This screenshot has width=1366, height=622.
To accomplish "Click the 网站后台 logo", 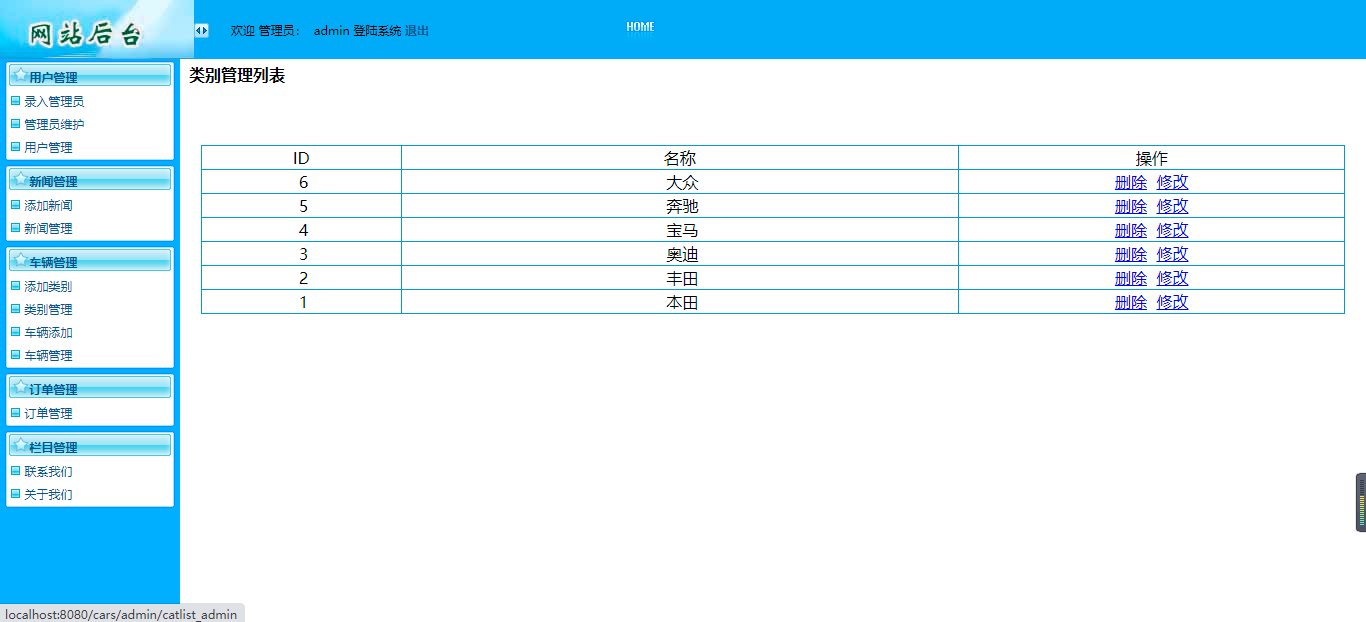I will coord(86,34).
